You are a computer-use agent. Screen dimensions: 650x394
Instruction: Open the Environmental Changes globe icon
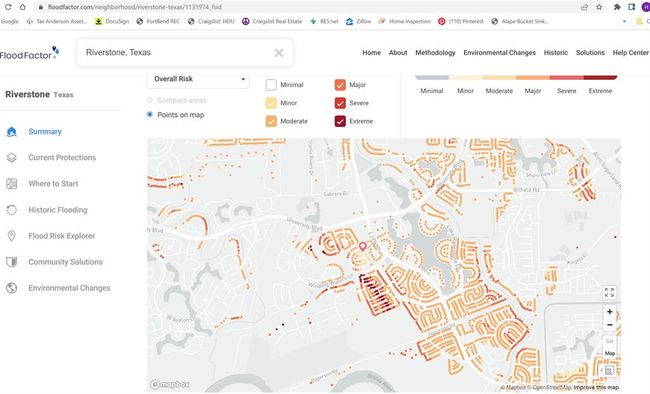[12, 288]
